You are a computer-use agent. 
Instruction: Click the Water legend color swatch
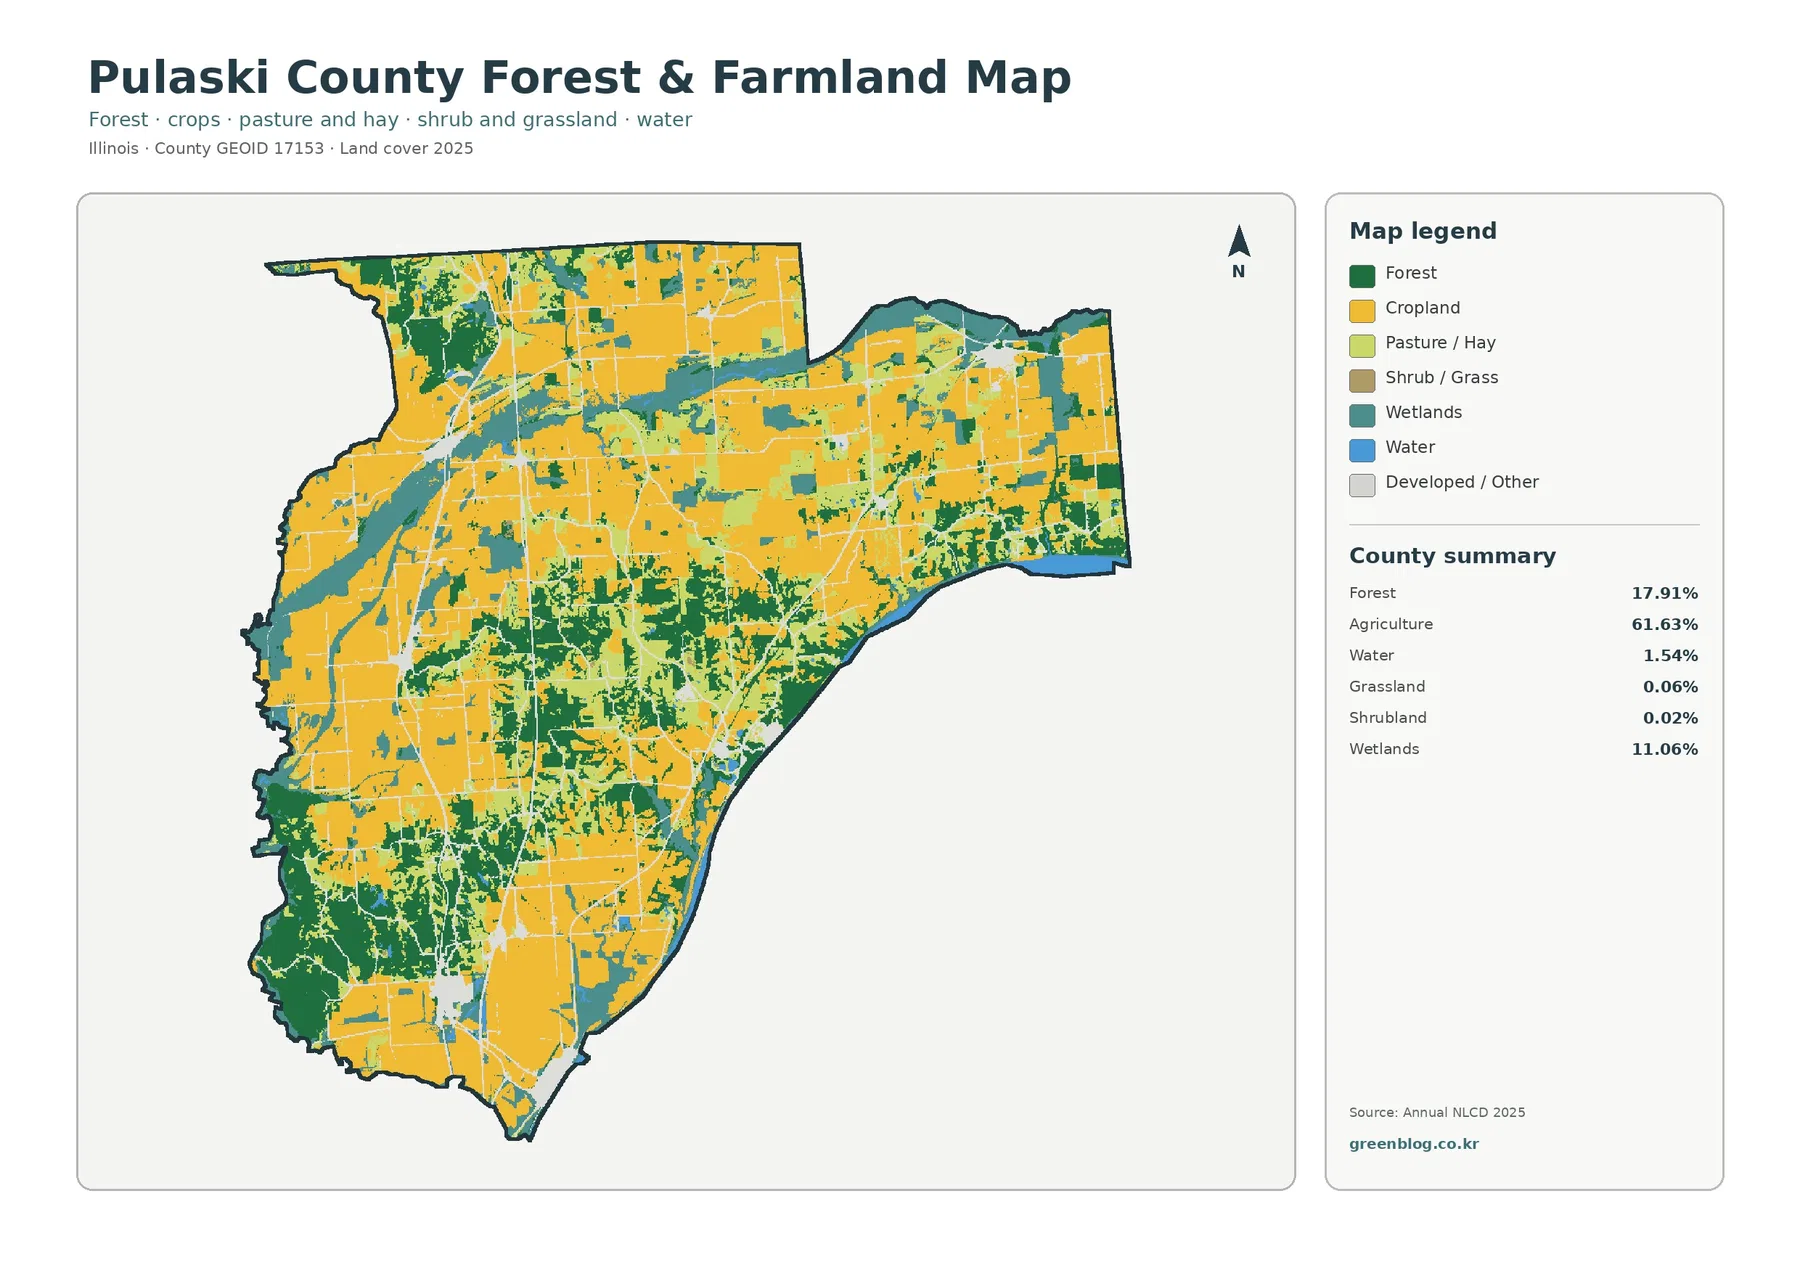(x=1362, y=450)
